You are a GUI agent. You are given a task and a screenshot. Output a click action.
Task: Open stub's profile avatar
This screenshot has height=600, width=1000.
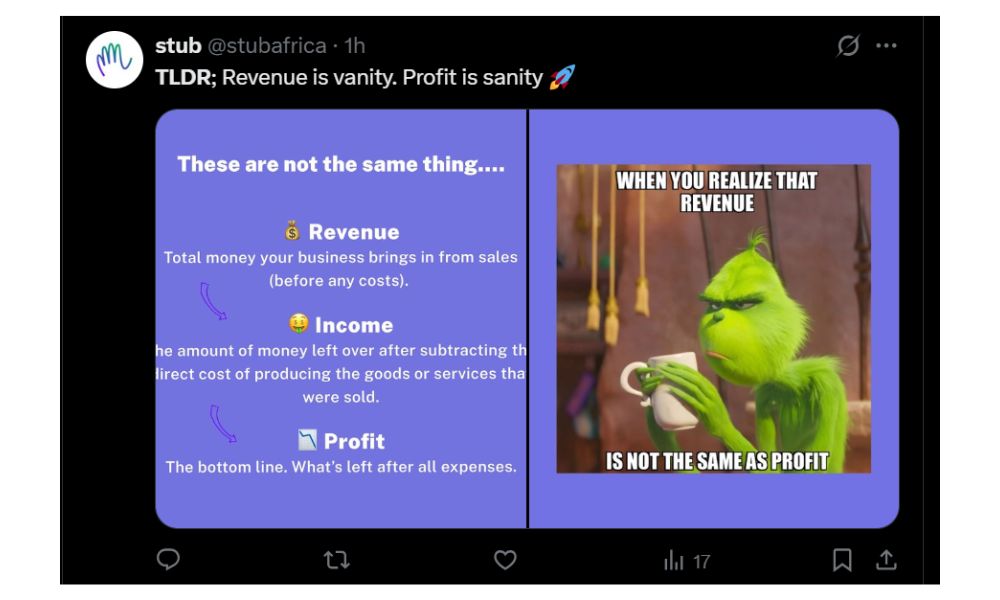pyautogui.click(x=114, y=59)
